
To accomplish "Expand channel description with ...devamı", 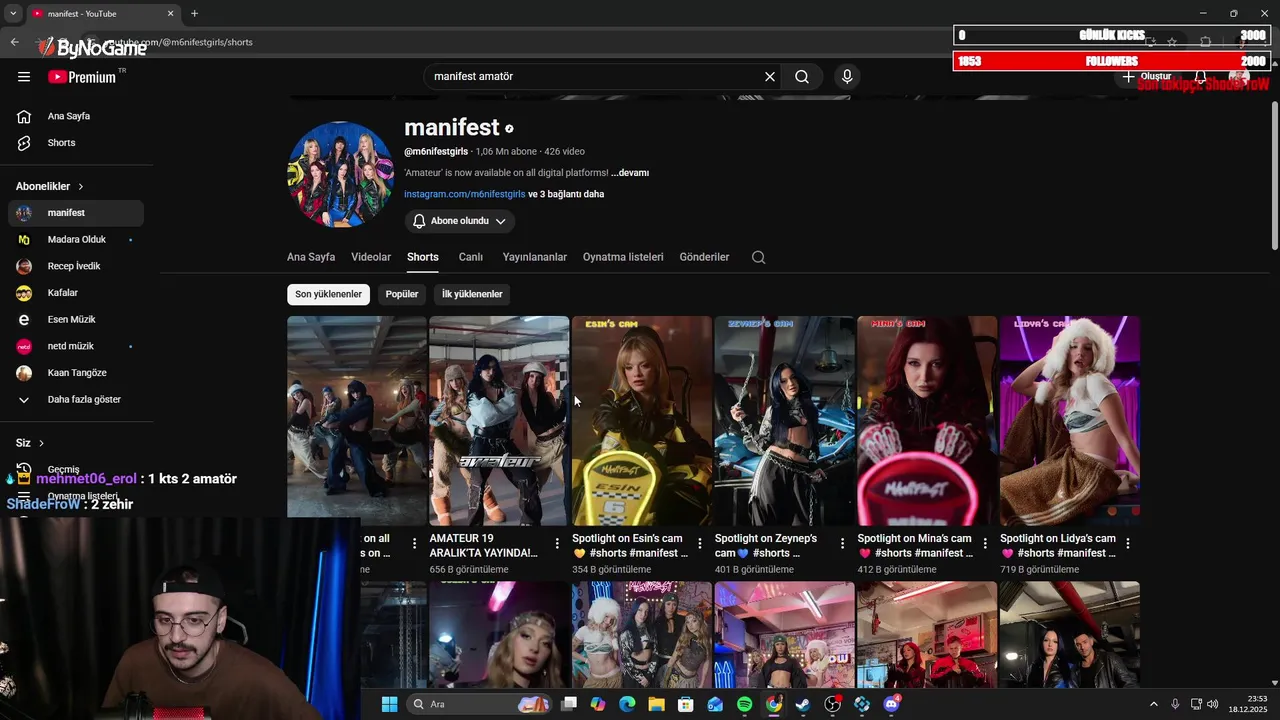I will 630,173.
